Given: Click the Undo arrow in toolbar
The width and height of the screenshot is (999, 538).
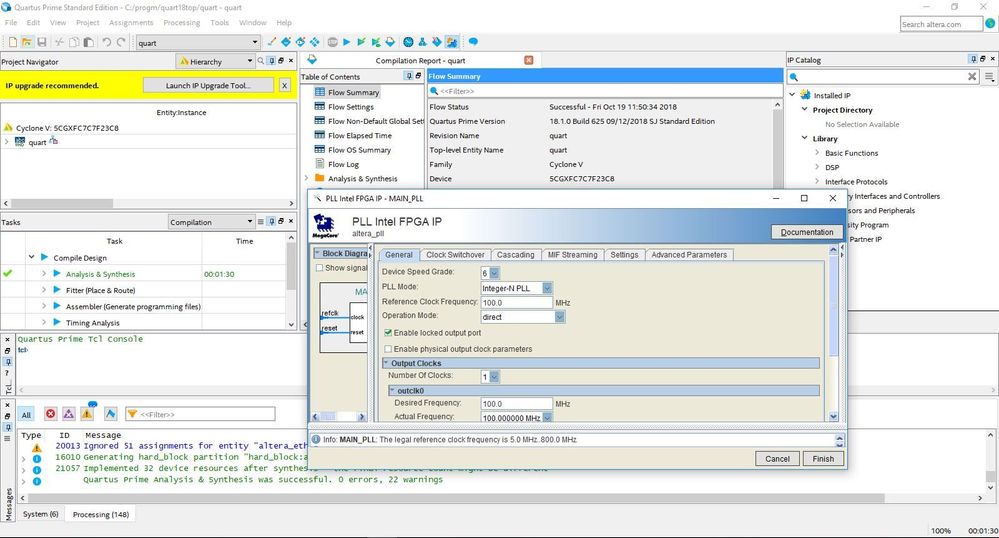Looking at the screenshot, I should (107, 42).
